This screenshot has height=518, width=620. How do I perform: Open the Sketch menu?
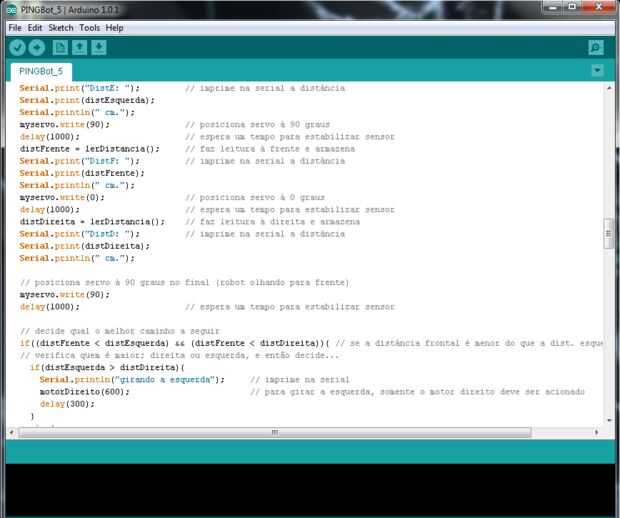[61, 28]
